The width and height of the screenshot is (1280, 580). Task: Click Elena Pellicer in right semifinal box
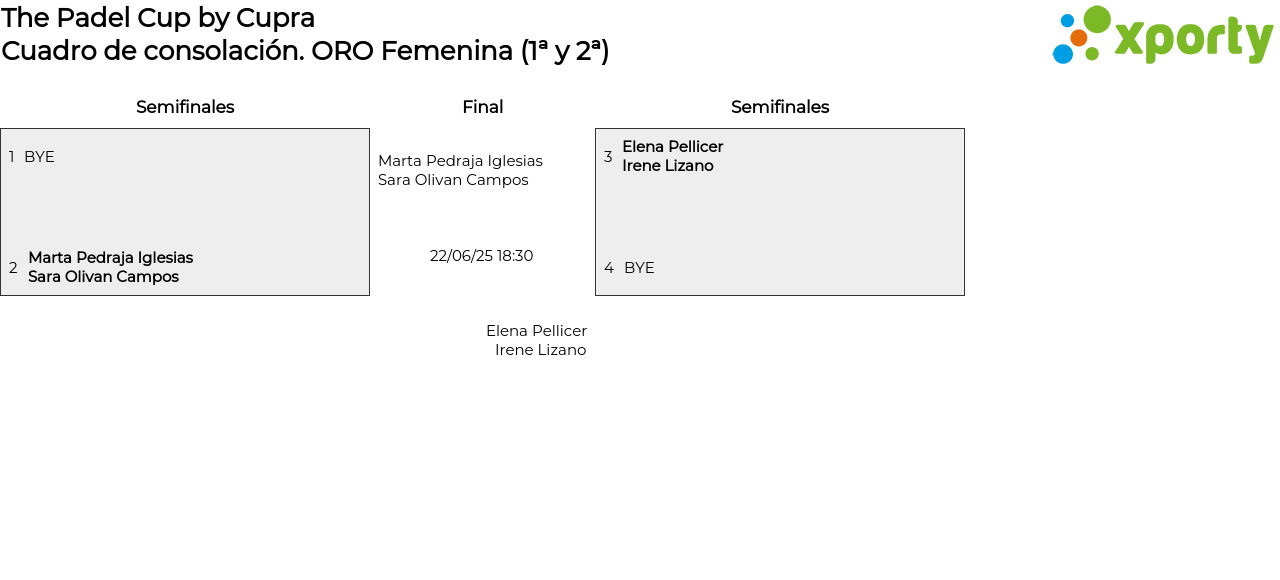tap(672, 147)
